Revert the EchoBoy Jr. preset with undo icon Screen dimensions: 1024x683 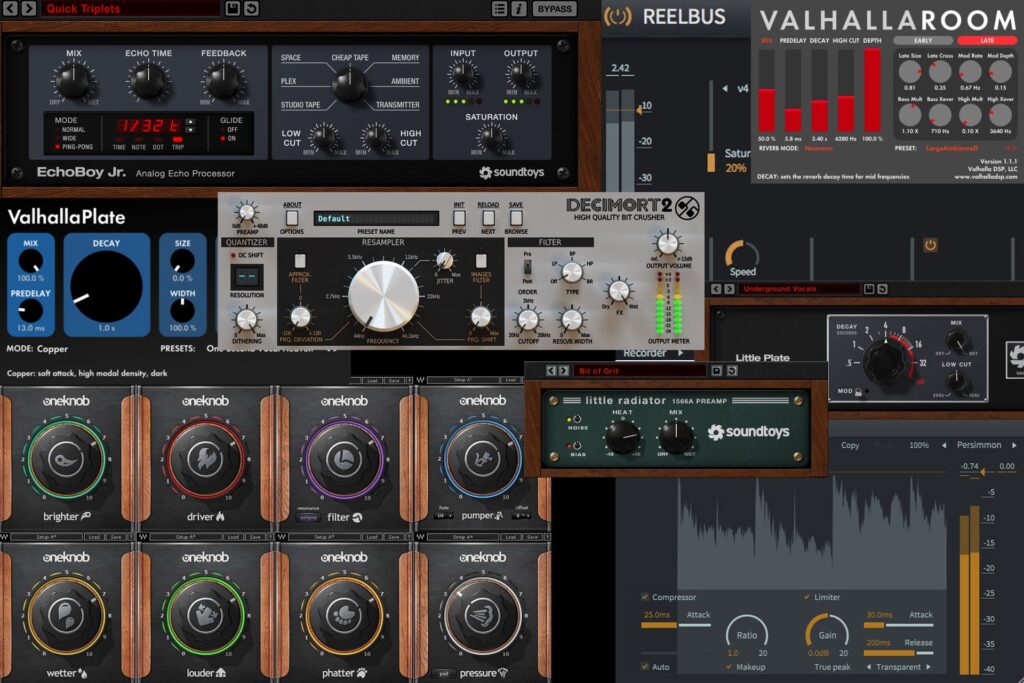point(251,8)
